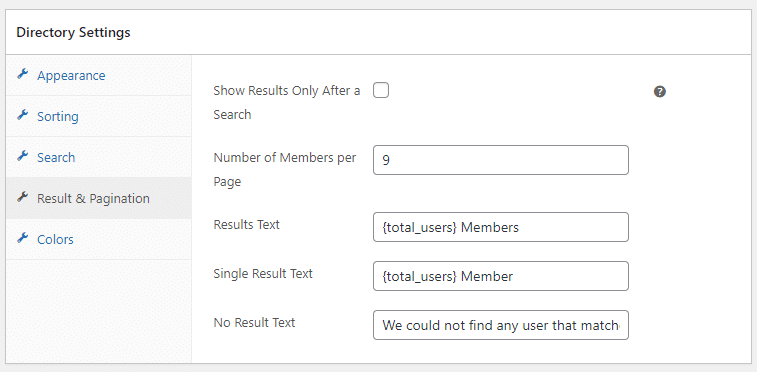
Task: Click the 'Show Results Only After a Search' label
Action: (286, 102)
